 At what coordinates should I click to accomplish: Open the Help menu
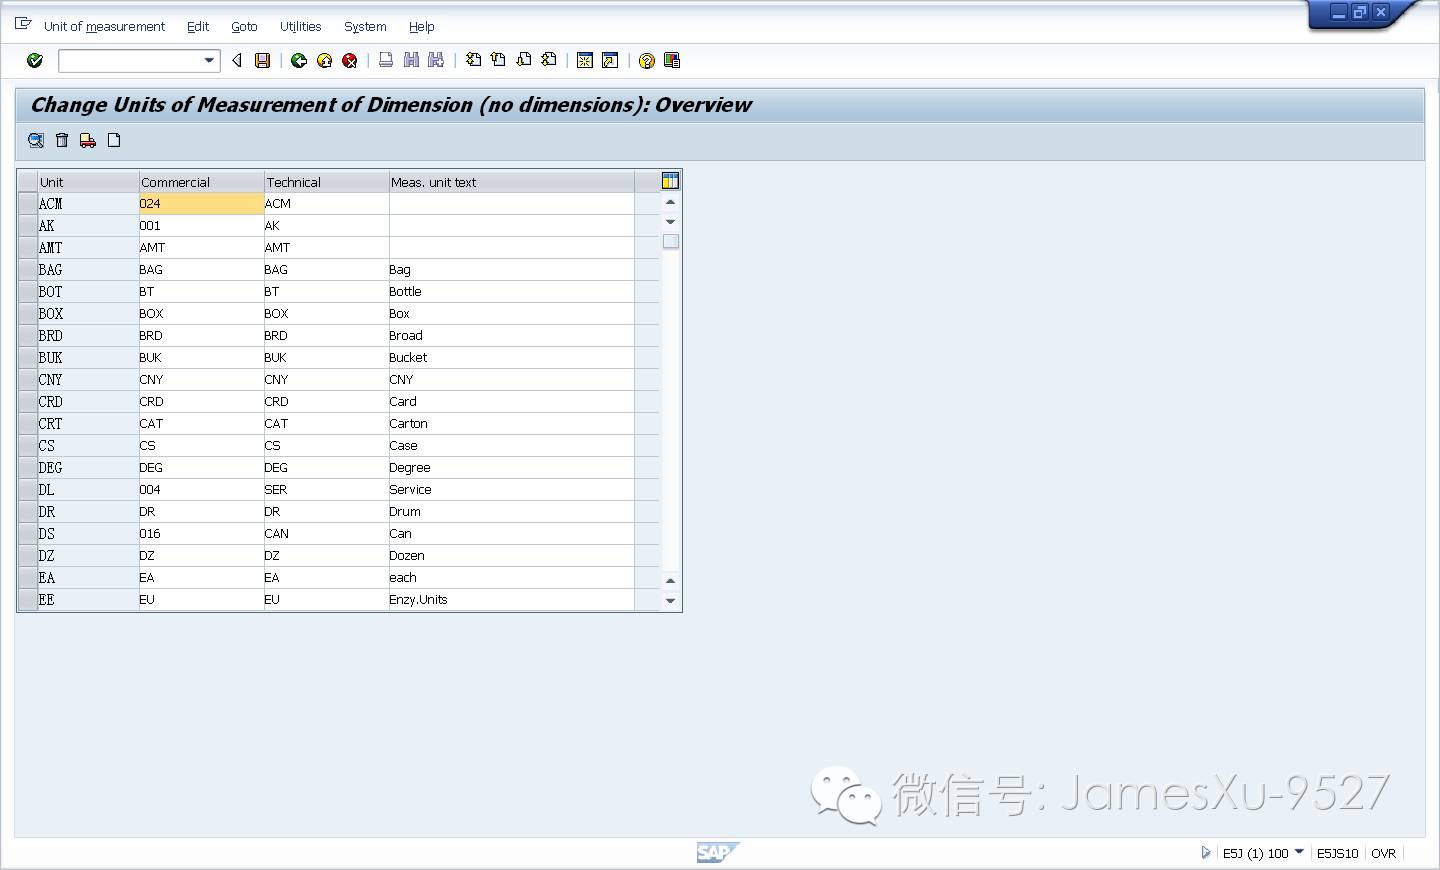pyautogui.click(x=421, y=27)
